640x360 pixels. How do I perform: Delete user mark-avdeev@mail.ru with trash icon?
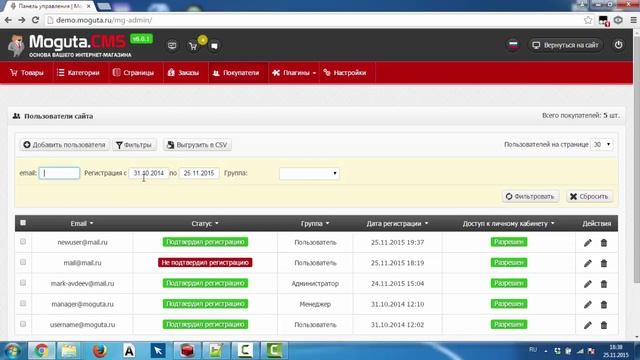604,284
